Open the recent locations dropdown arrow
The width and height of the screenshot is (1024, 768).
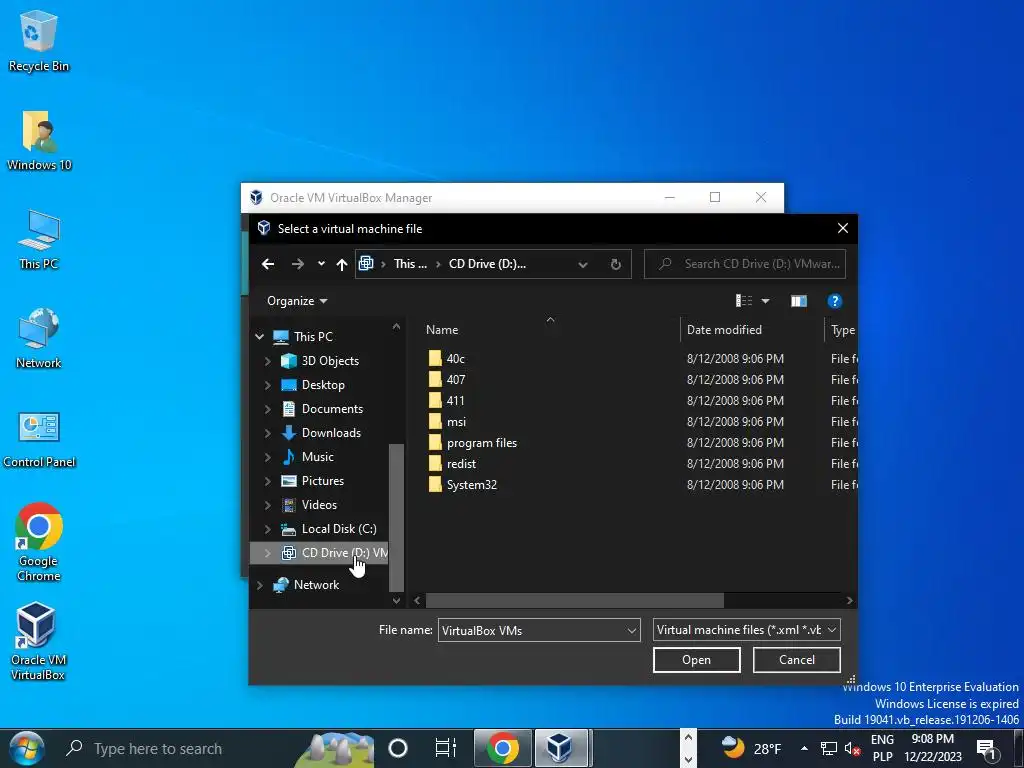tap(321, 264)
